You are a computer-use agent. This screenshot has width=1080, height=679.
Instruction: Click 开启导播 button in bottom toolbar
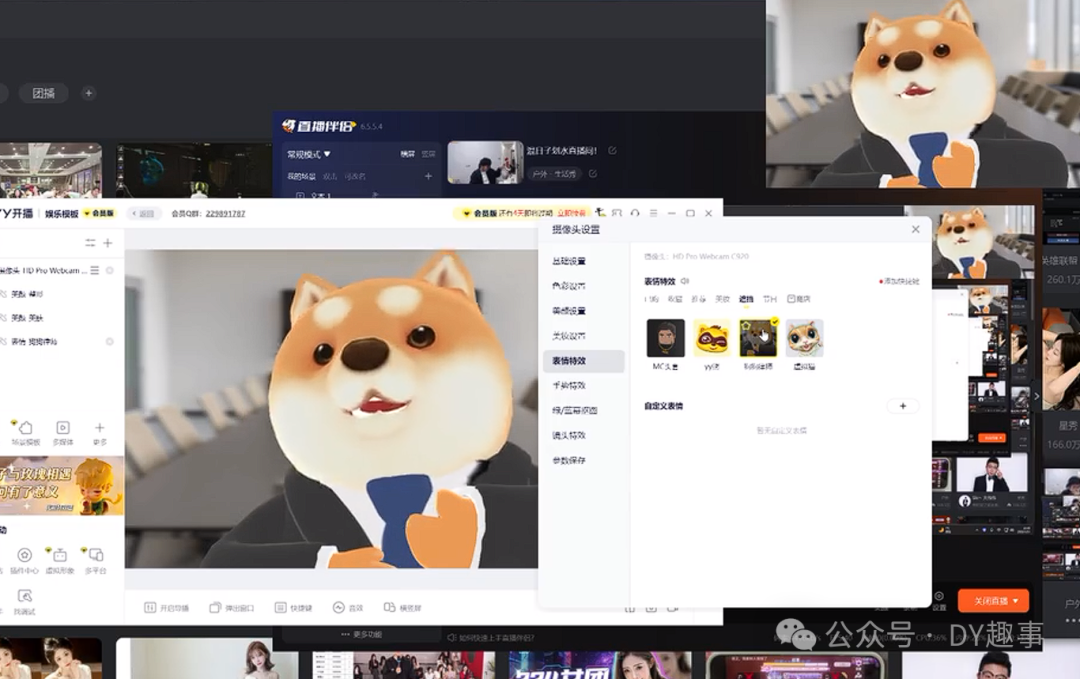(166, 607)
